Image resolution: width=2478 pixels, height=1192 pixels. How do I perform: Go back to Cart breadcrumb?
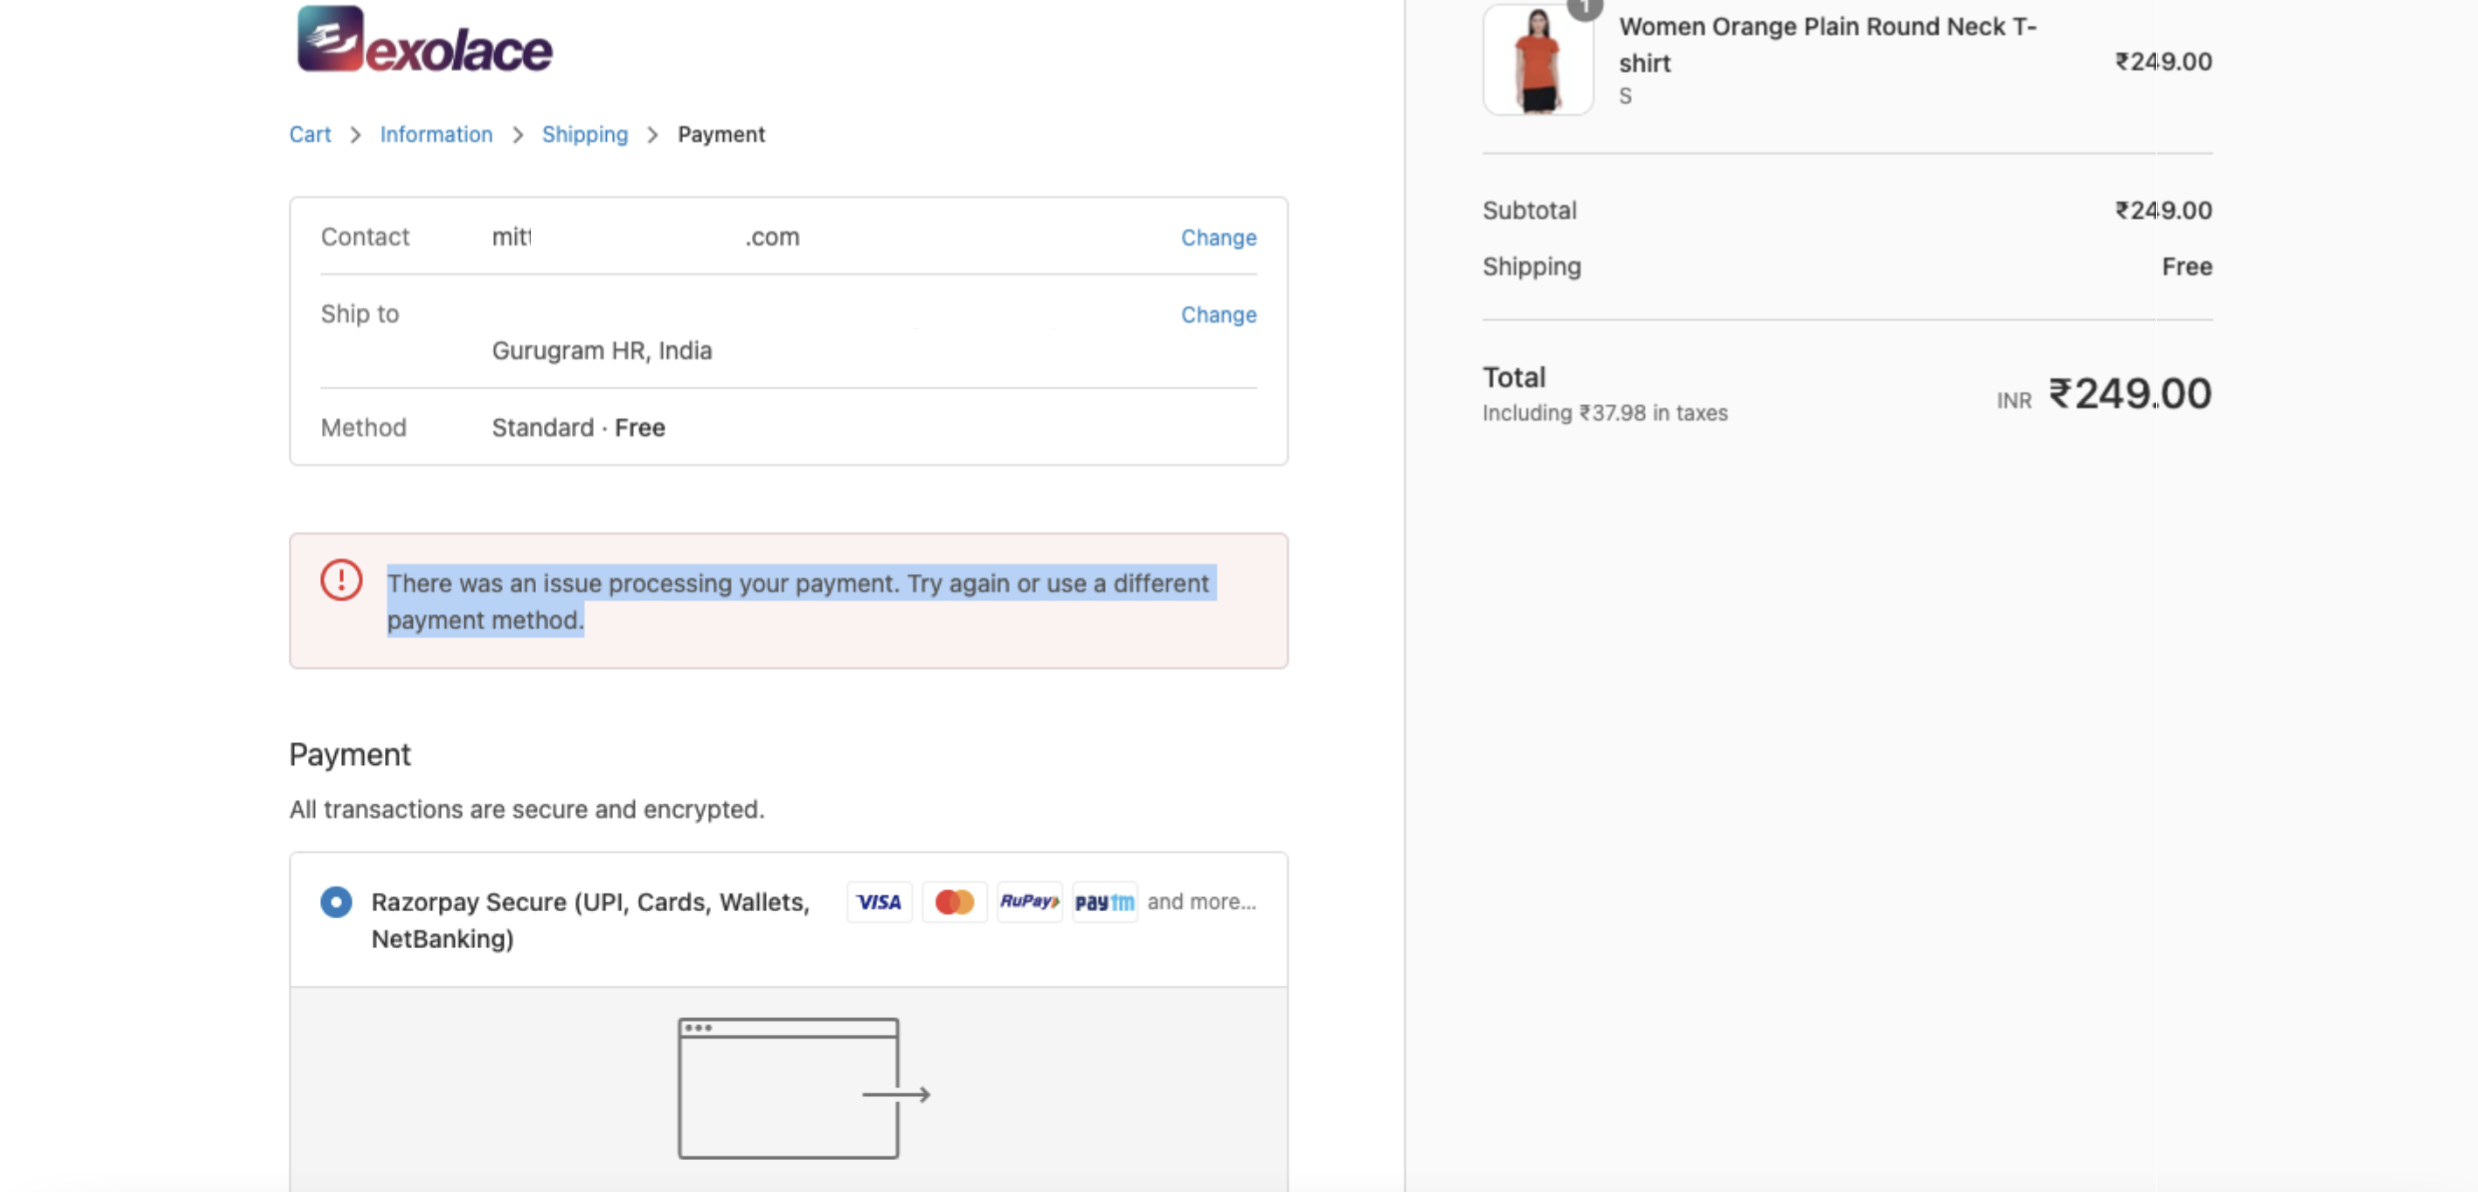(x=310, y=134)
